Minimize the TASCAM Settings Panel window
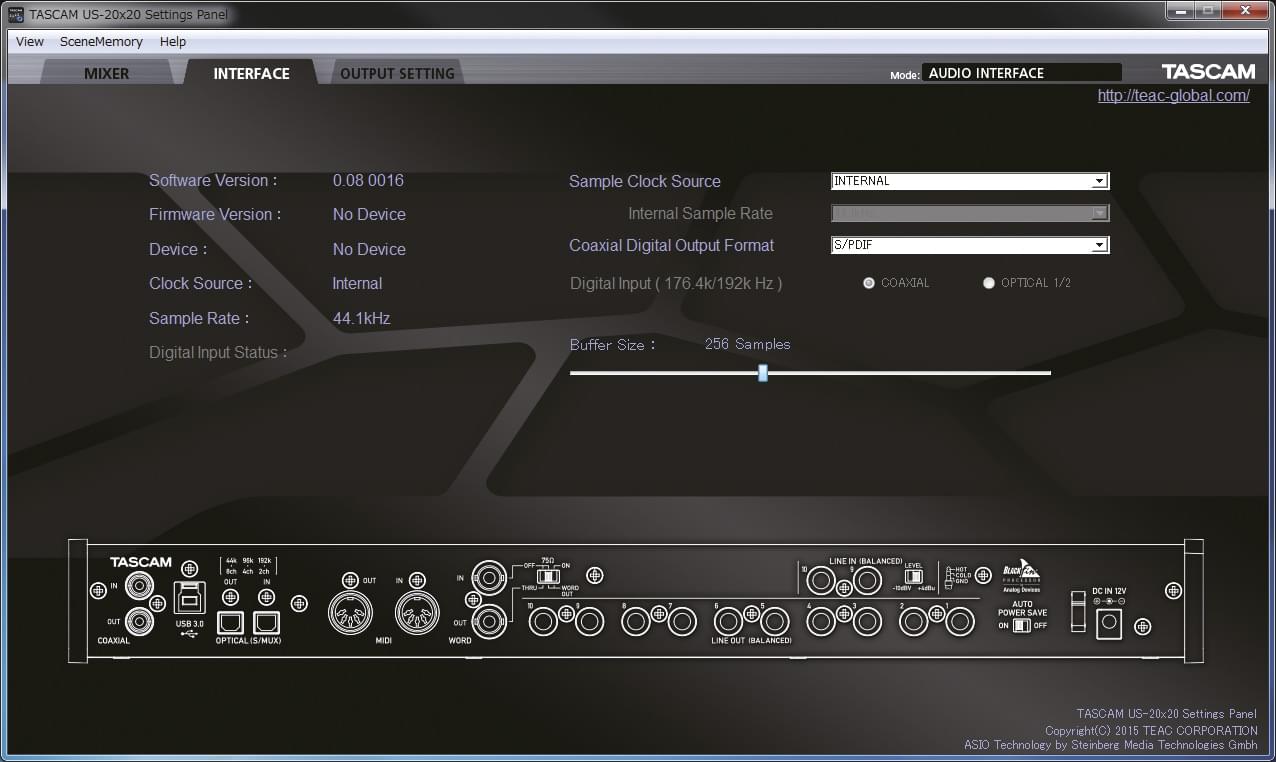 point(1181,11)
